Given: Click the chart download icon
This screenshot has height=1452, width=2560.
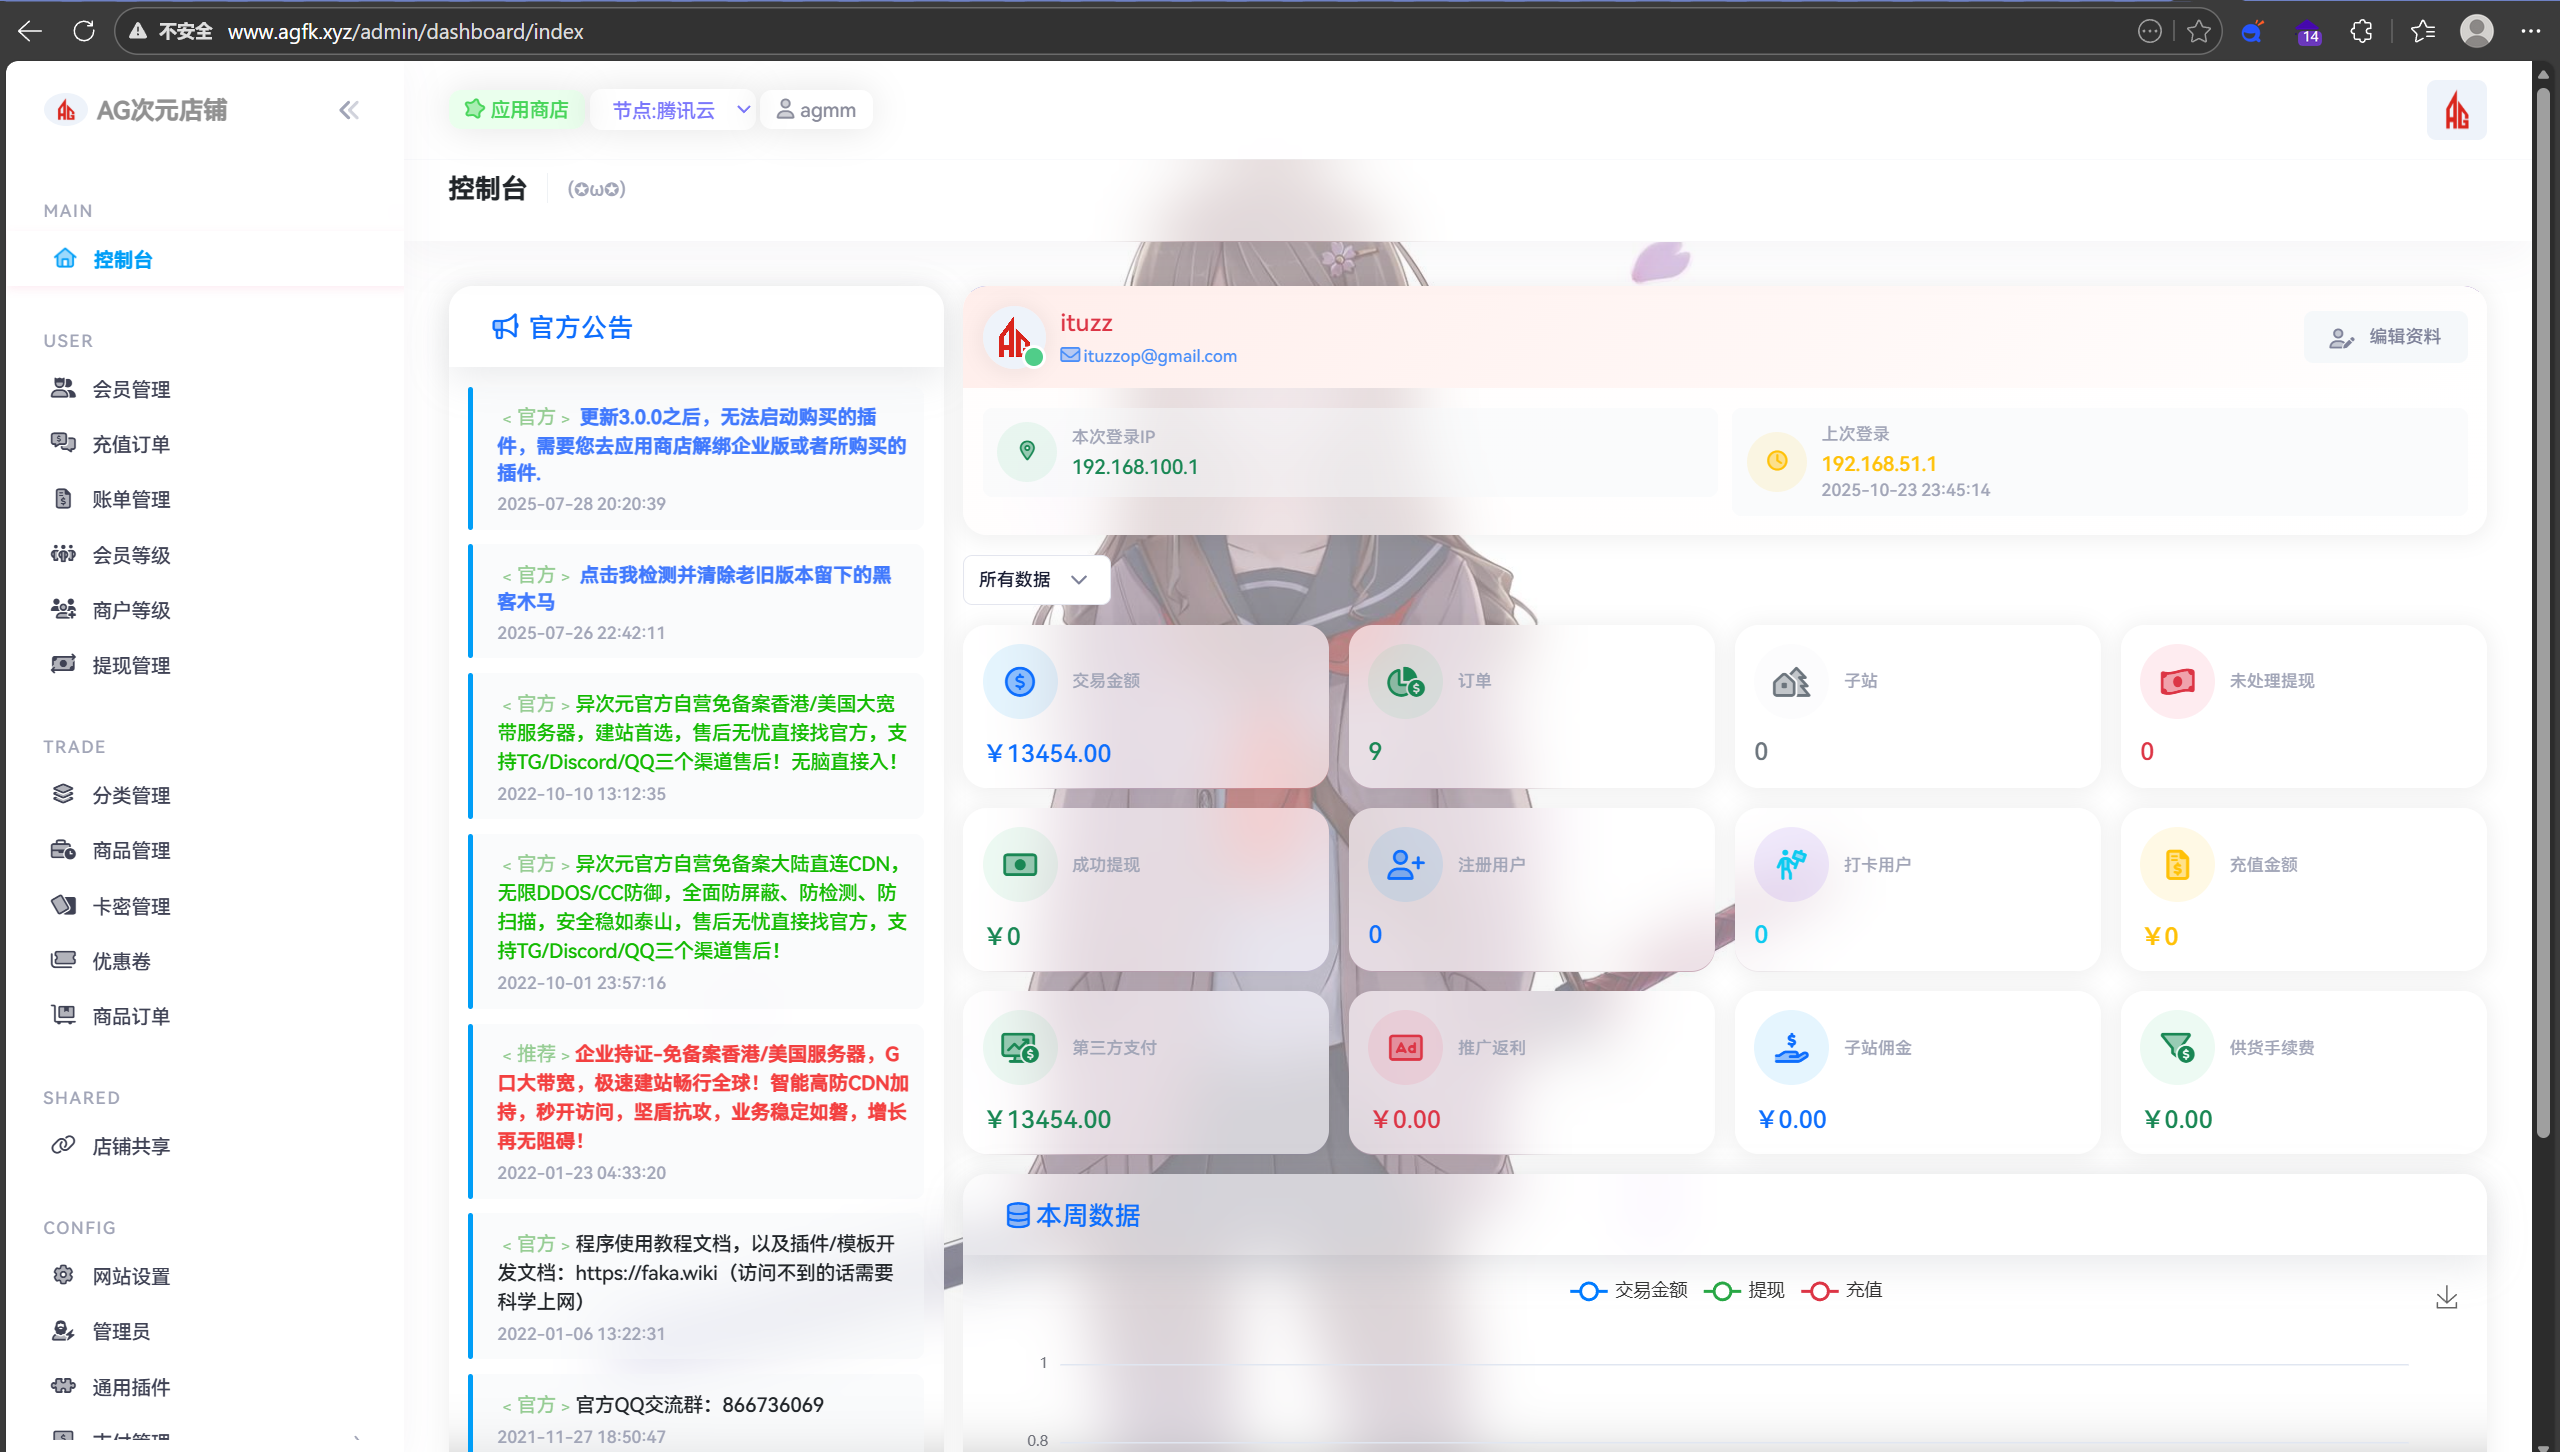Looking at the screenshot, I should point(2446,1298).
